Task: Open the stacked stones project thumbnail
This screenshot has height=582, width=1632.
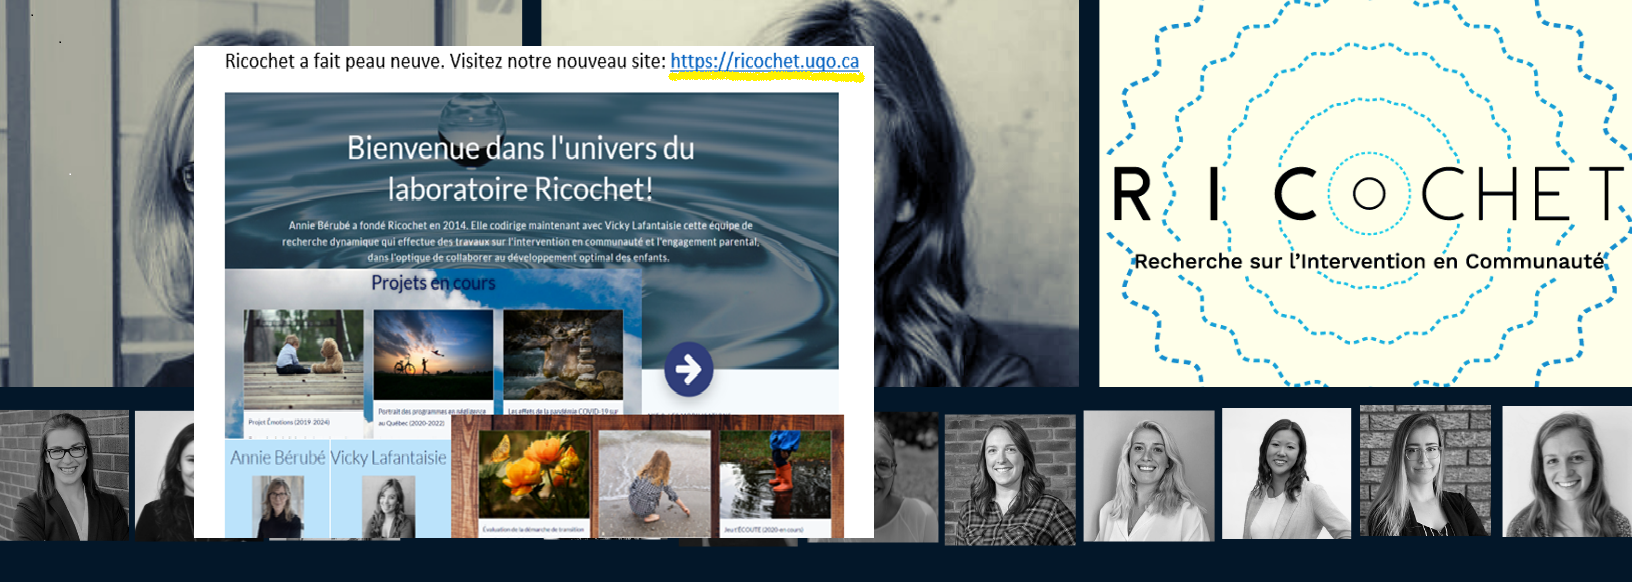Action: pos(563,355)
